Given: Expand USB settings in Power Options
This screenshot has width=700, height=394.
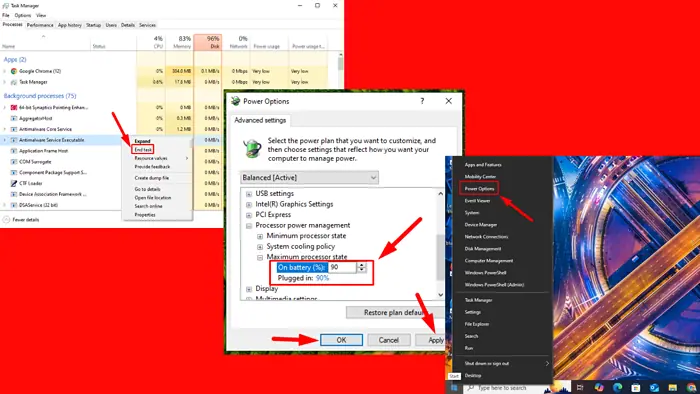Looking at the screenshot, I should pyautogui.click(x=249, y=194).
